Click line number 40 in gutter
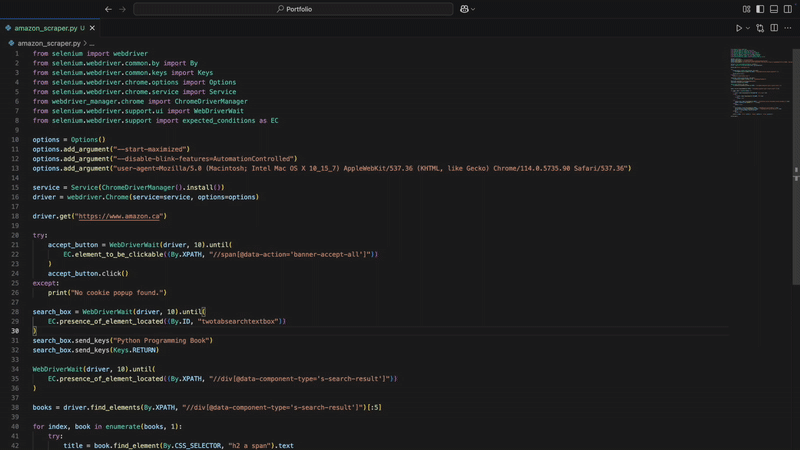This screenshot has width=800, height=450. click(x=15, y=427)
